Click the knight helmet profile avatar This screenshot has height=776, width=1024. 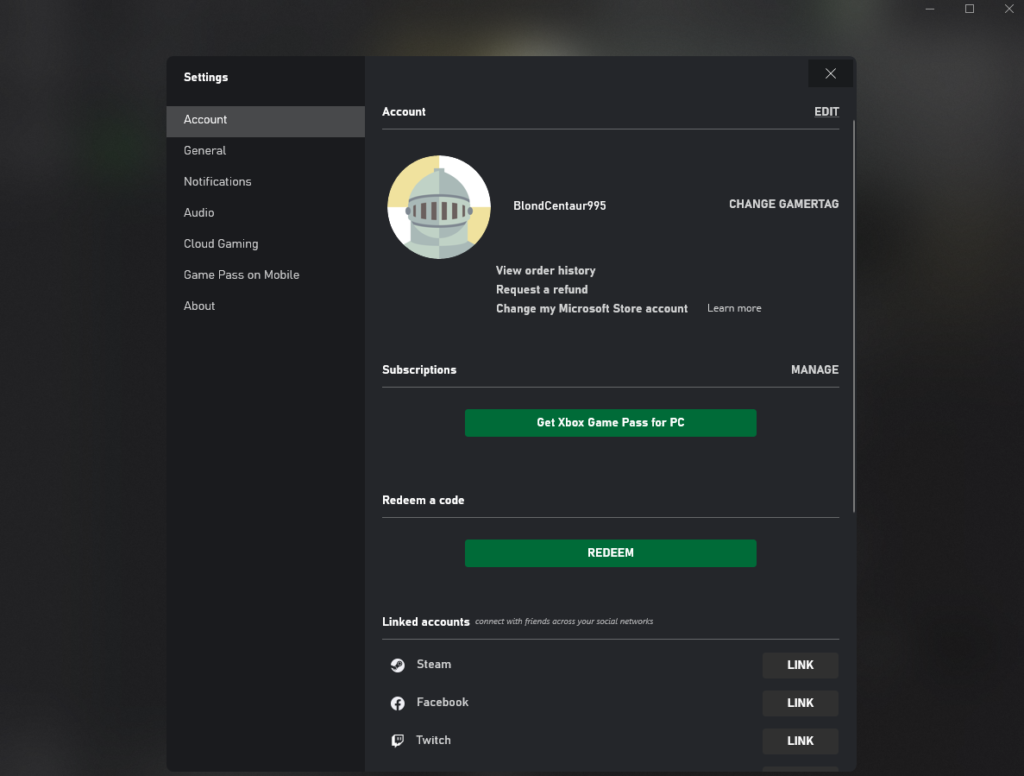click(439, 206)
